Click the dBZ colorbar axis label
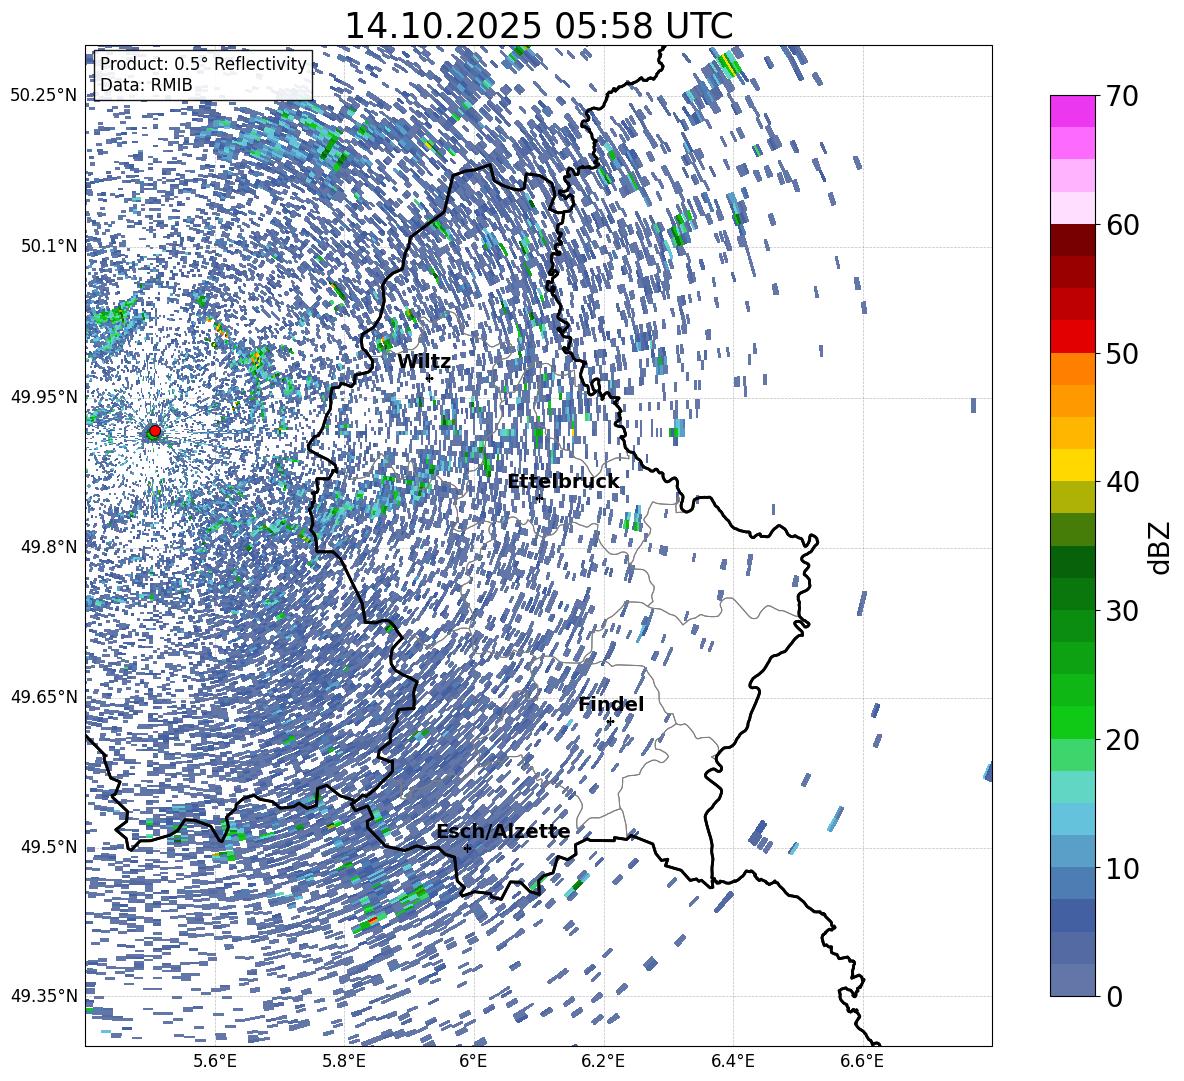 pyautogui.click(x=1161, y=547)
